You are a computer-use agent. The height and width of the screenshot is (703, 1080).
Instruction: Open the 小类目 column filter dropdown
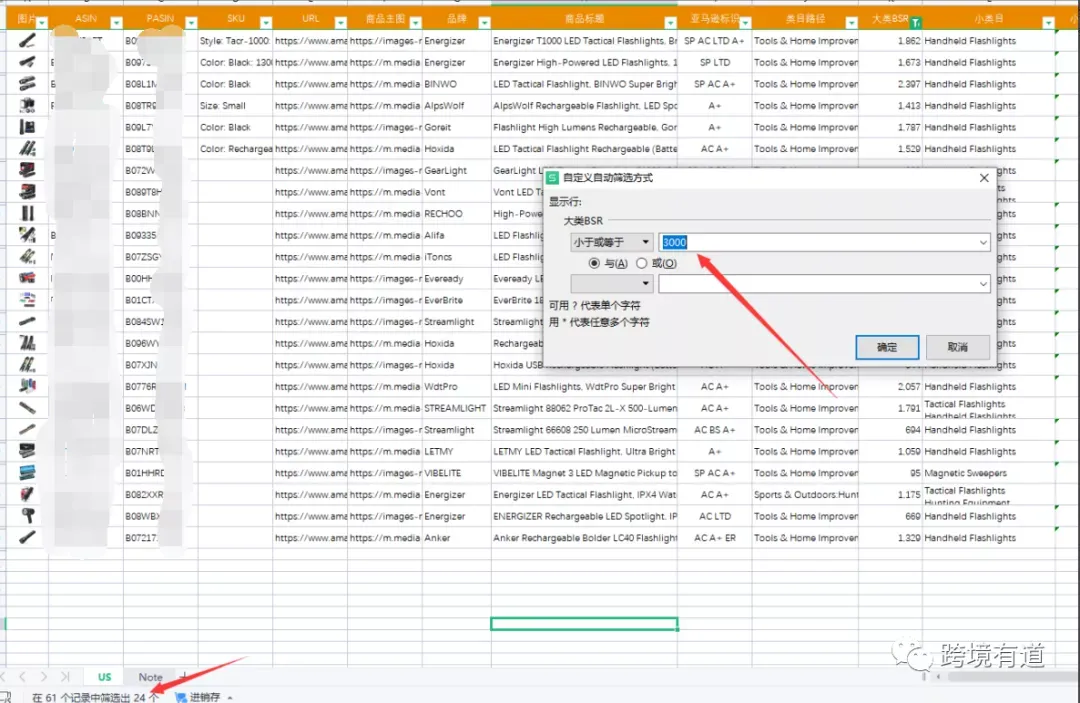(1048, 23)
